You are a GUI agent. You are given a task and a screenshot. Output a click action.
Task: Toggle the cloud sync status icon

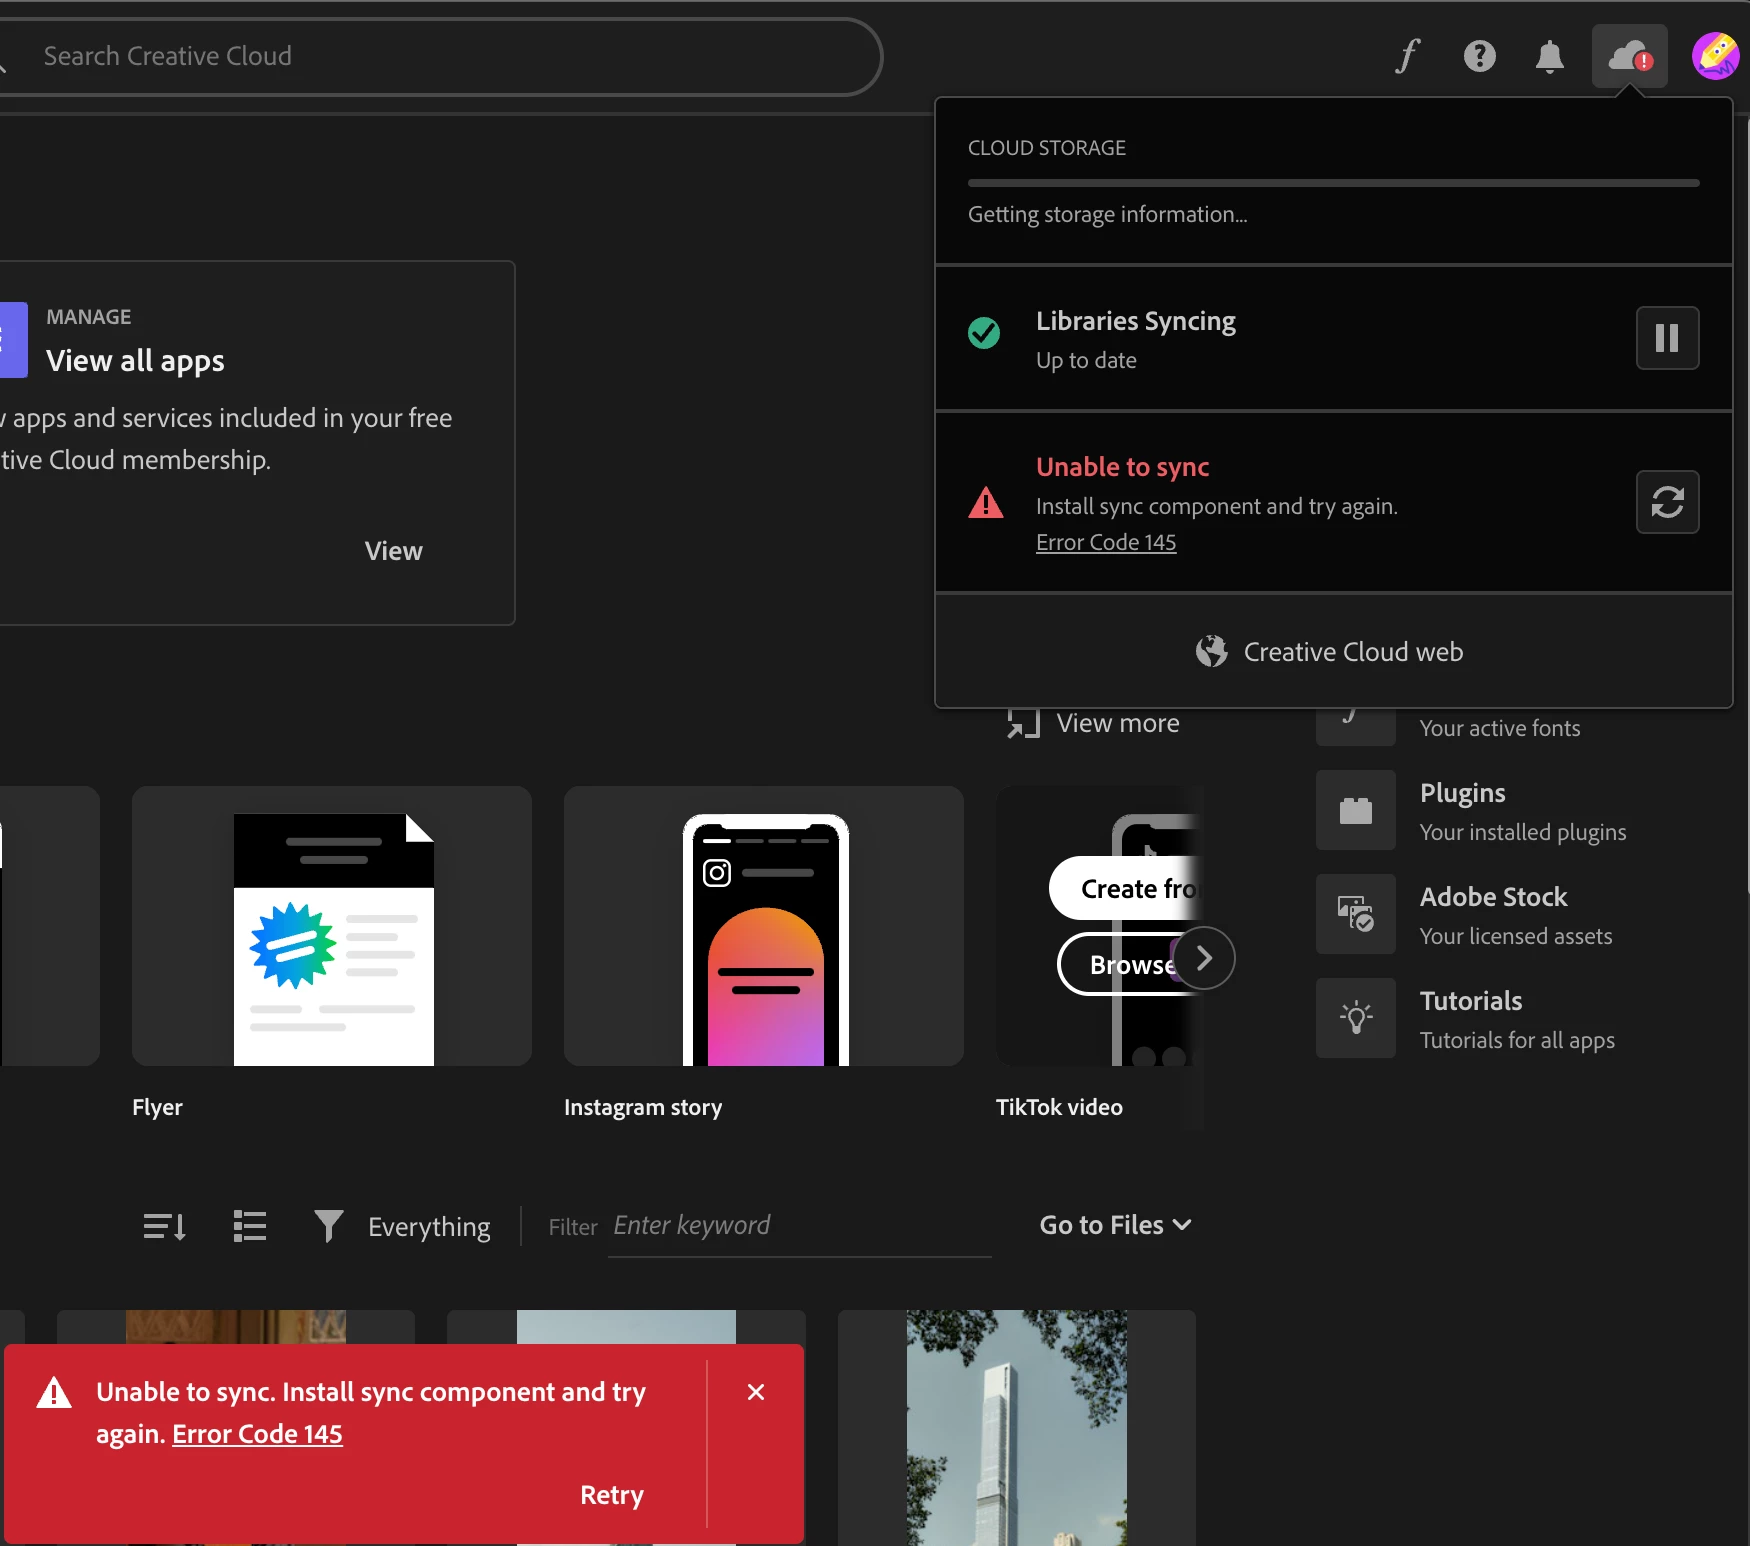pyautogui.click(x=1629, y=56)
